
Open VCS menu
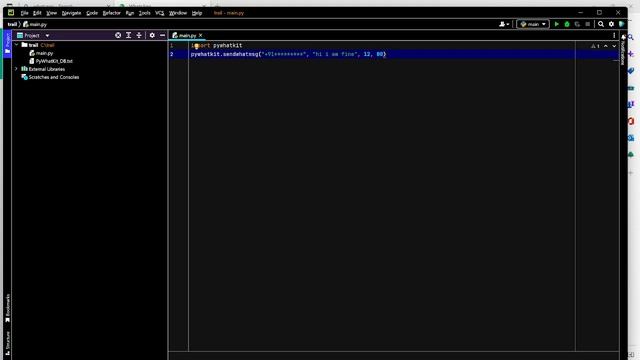(x=160, y=13)
